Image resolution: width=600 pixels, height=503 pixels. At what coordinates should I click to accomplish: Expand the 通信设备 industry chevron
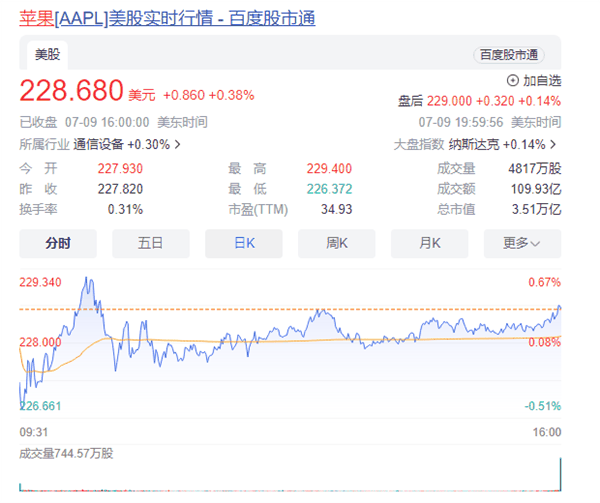click(x=178, y=144)
